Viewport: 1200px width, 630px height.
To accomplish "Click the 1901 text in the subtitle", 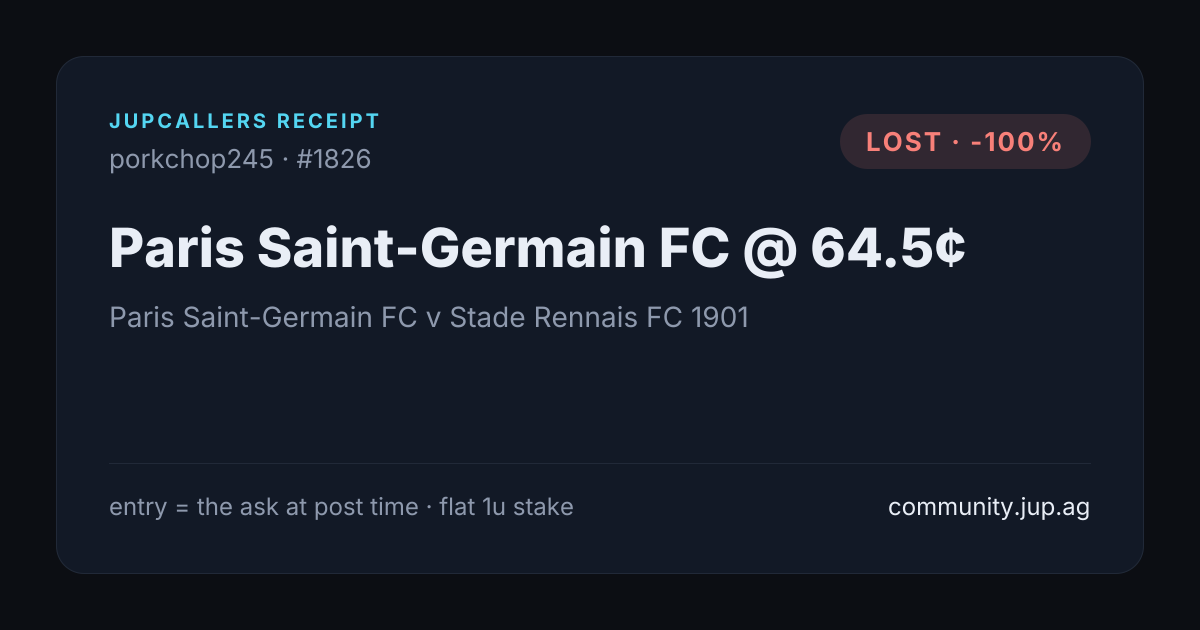I will click(x=720, y=318).
